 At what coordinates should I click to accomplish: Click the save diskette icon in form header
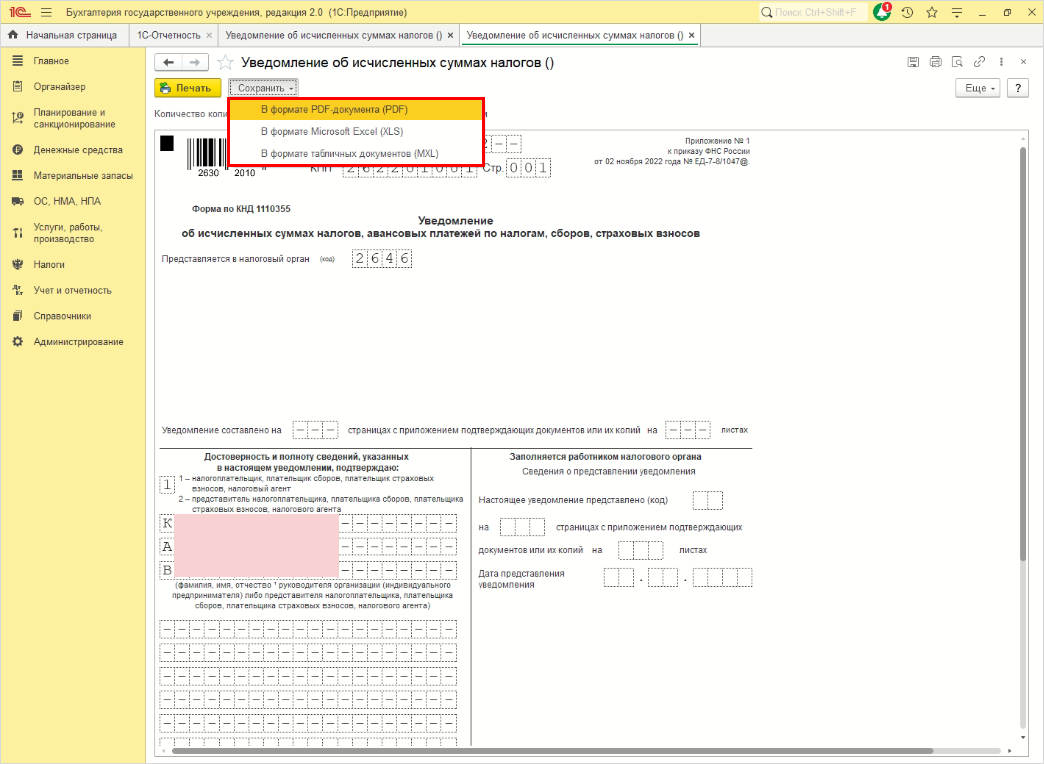[913, 62]
